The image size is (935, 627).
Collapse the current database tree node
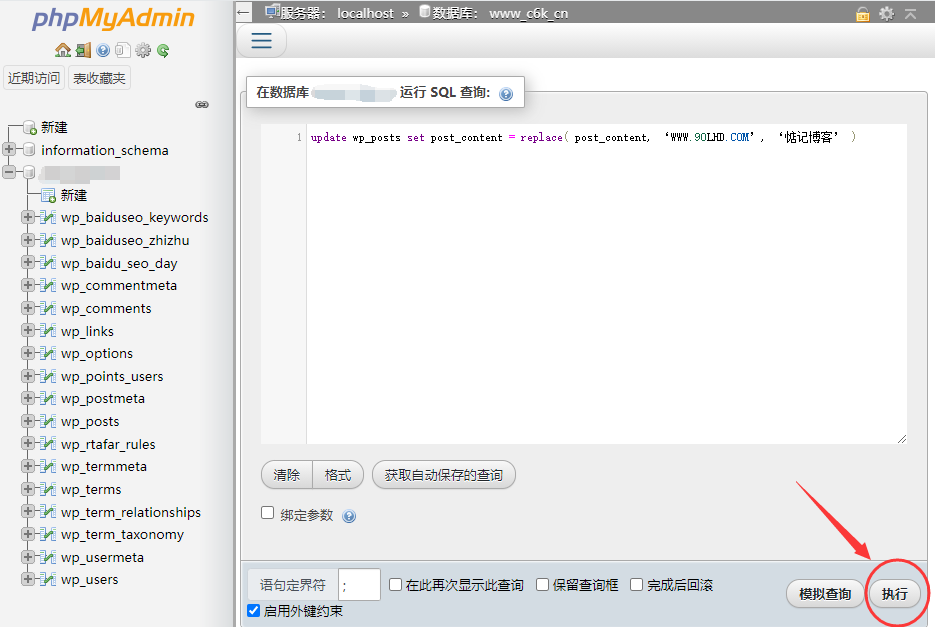point(9,172)
